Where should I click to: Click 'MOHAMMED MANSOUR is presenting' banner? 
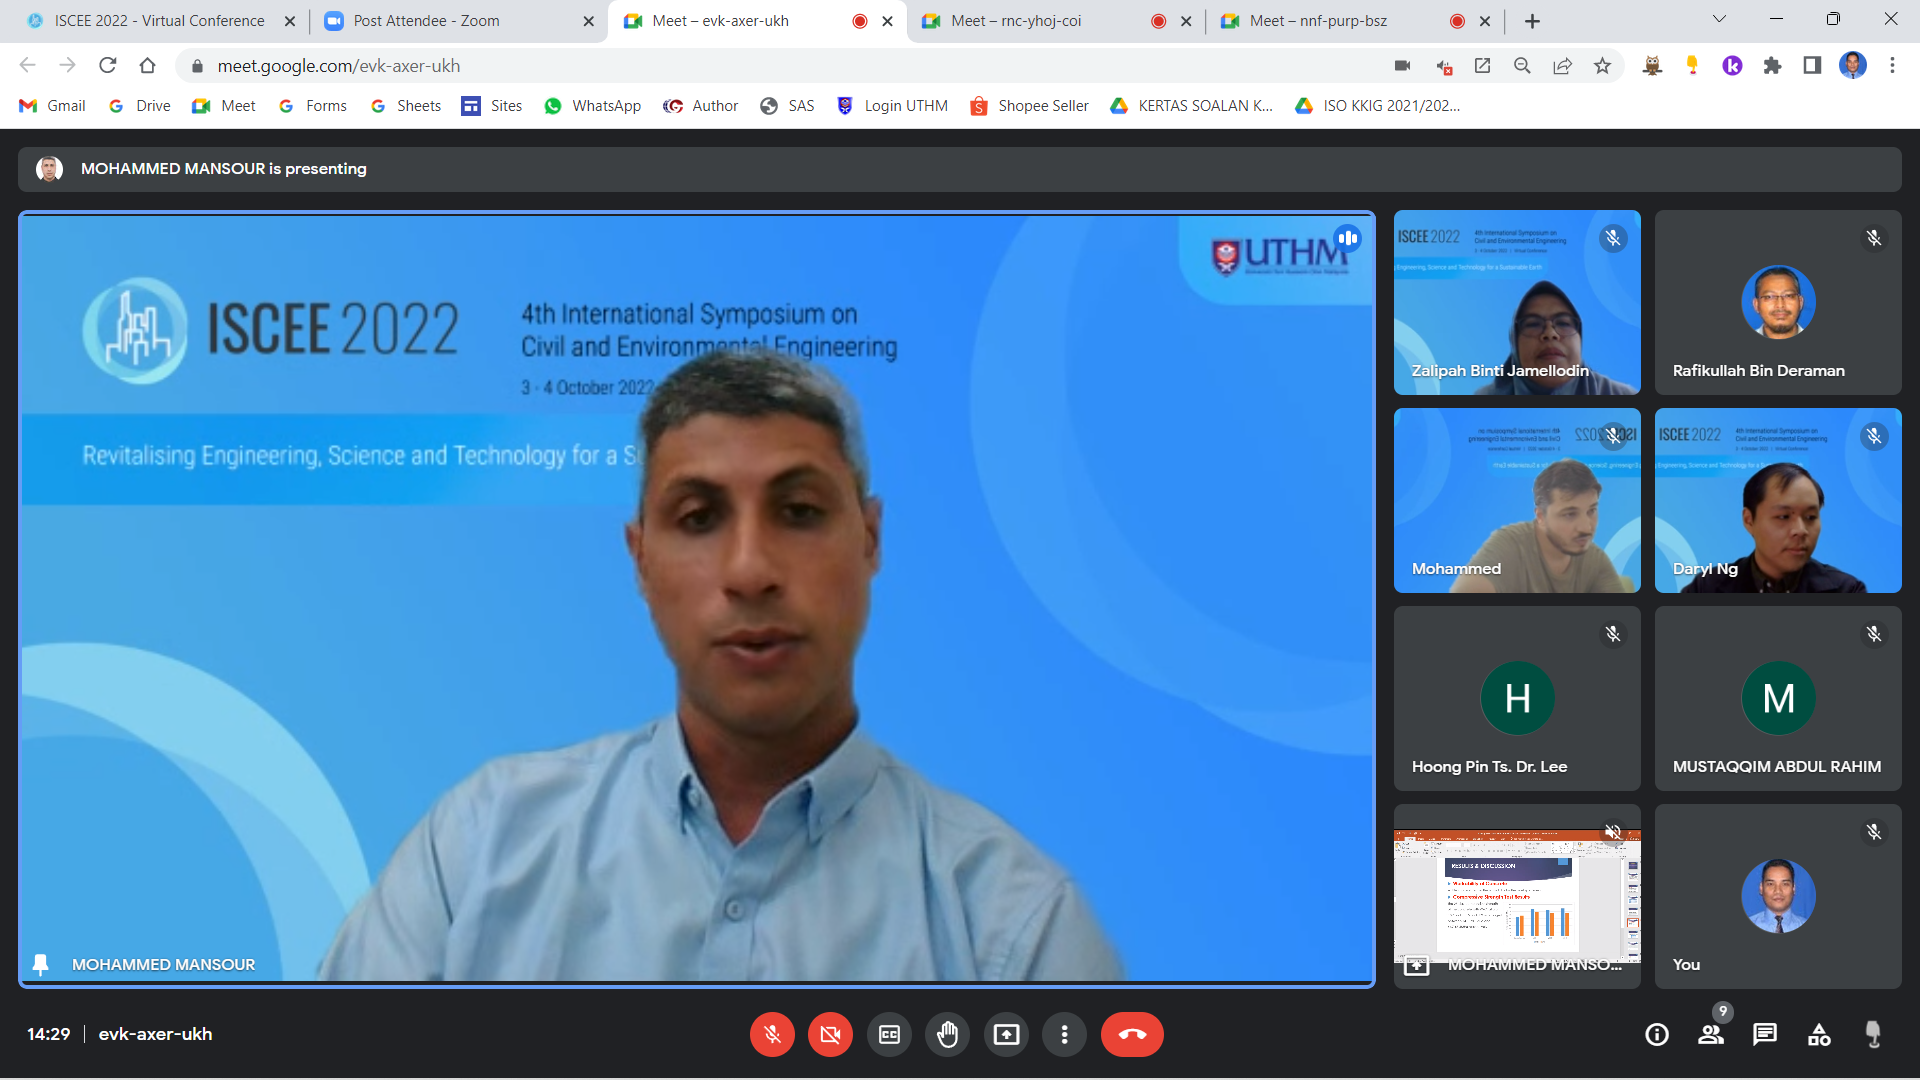tap(960, 169)
